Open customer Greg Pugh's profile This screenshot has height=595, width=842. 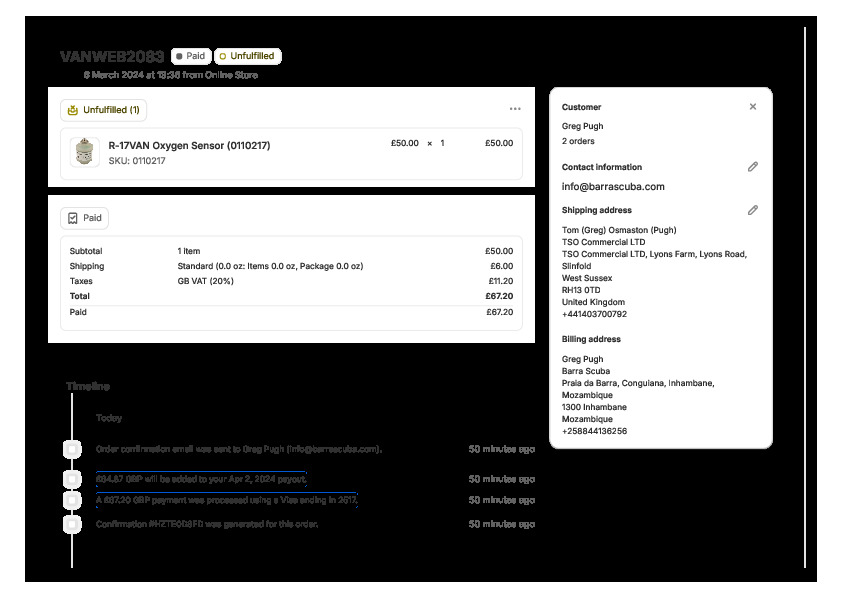[x=582, y=126]
